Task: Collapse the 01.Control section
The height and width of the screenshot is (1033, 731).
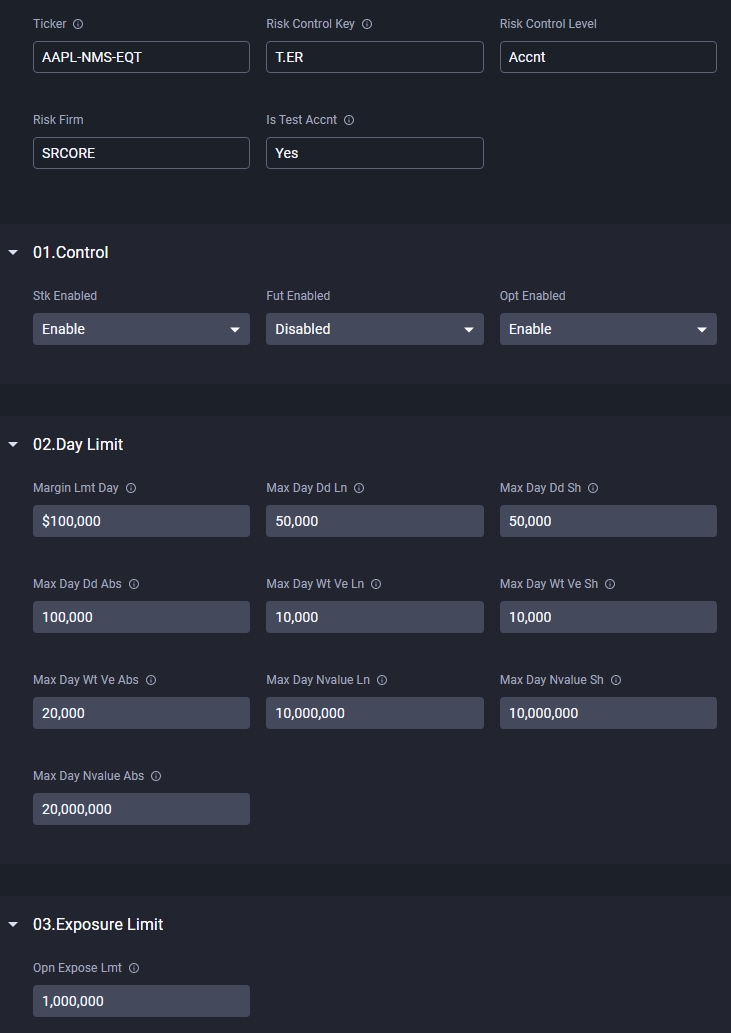Action: point(13,253)
